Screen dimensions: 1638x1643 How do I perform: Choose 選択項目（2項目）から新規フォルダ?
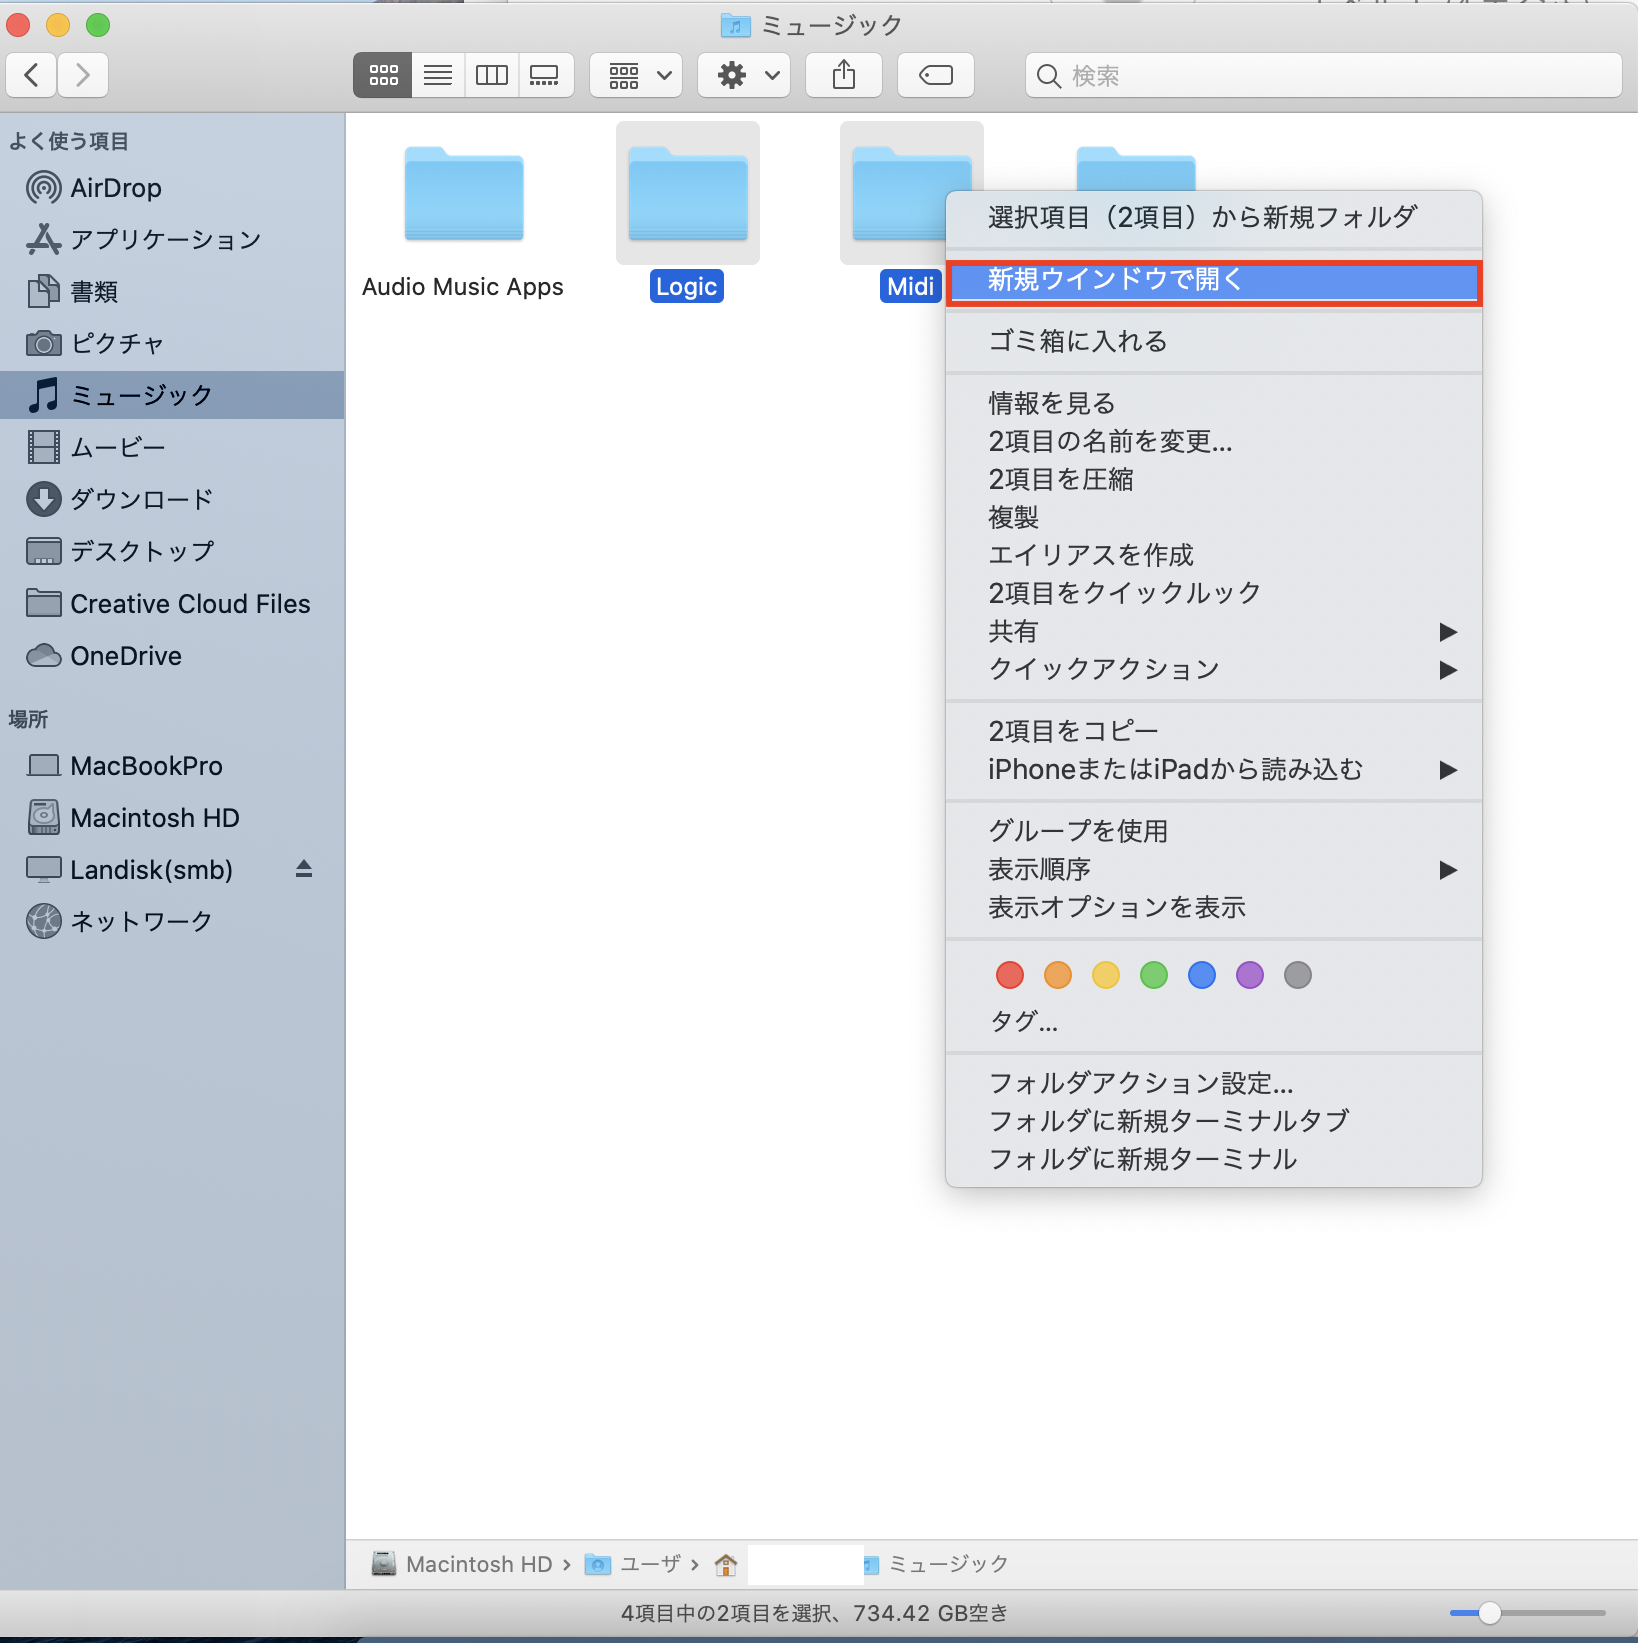tap(1214, 217)
